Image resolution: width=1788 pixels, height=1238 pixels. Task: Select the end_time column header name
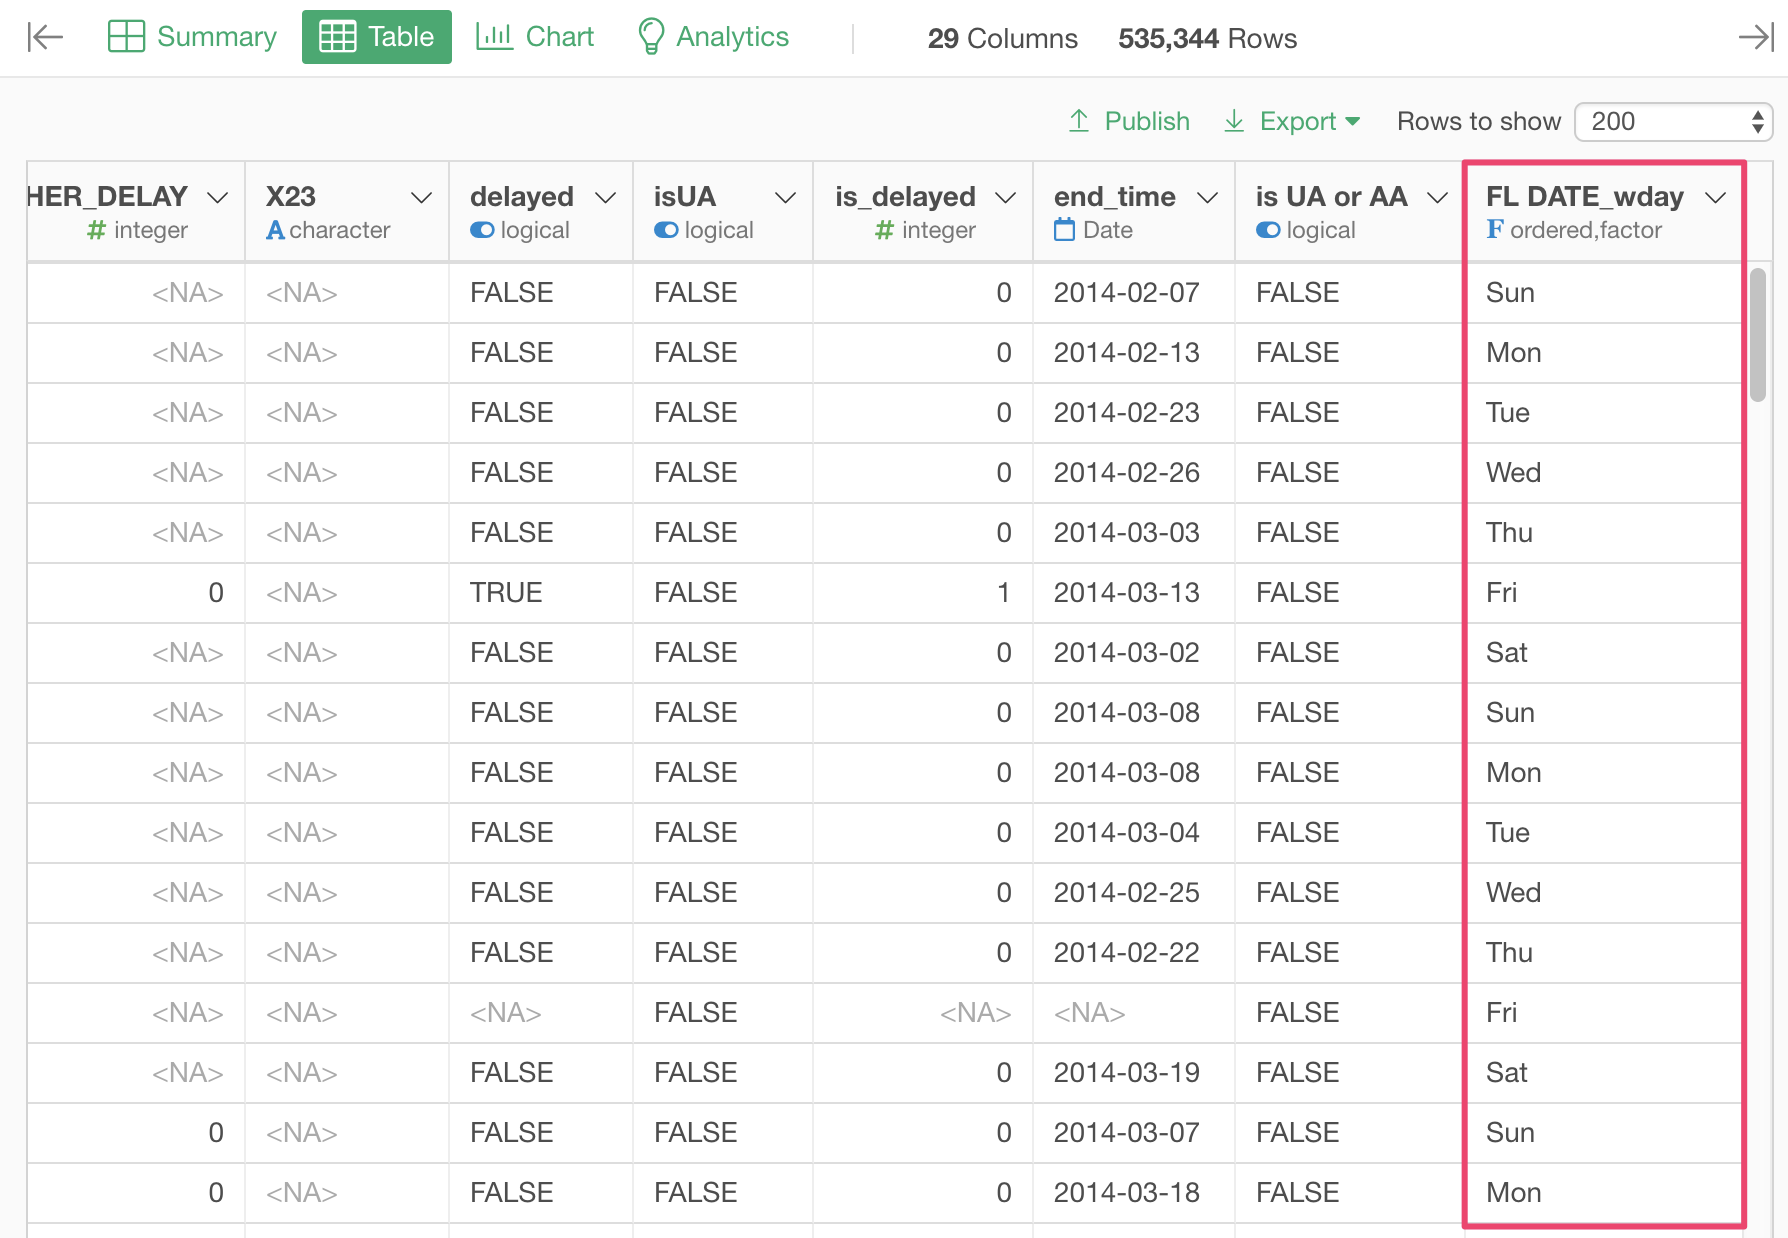[1114, 197]
